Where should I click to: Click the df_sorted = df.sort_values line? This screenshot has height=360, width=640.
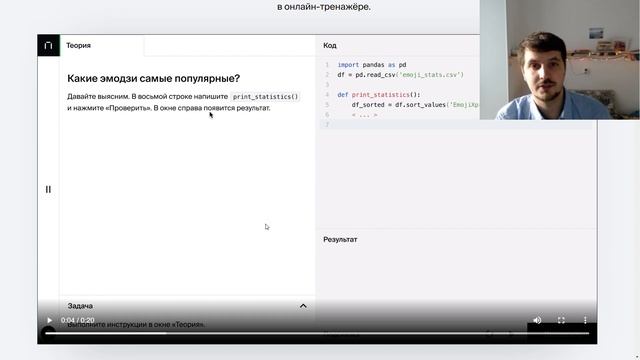[415, 105]
